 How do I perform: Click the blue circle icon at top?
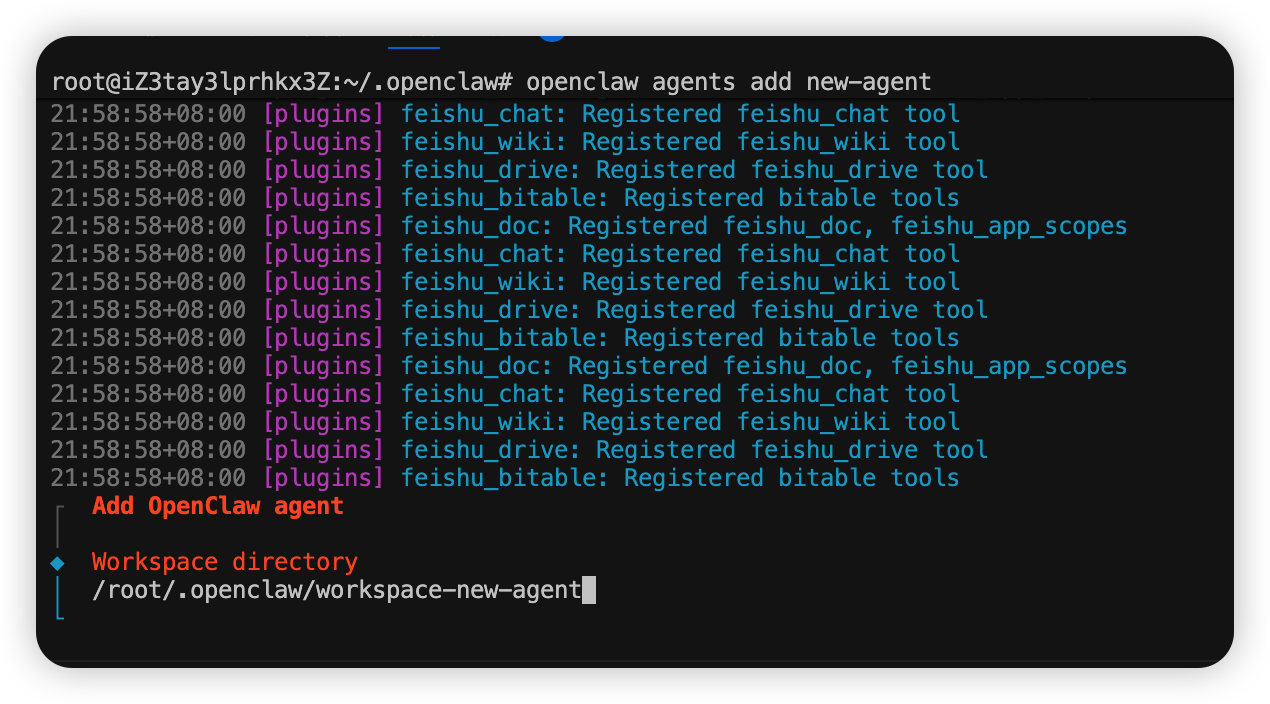pyautogui.click(x=552, y=35)
